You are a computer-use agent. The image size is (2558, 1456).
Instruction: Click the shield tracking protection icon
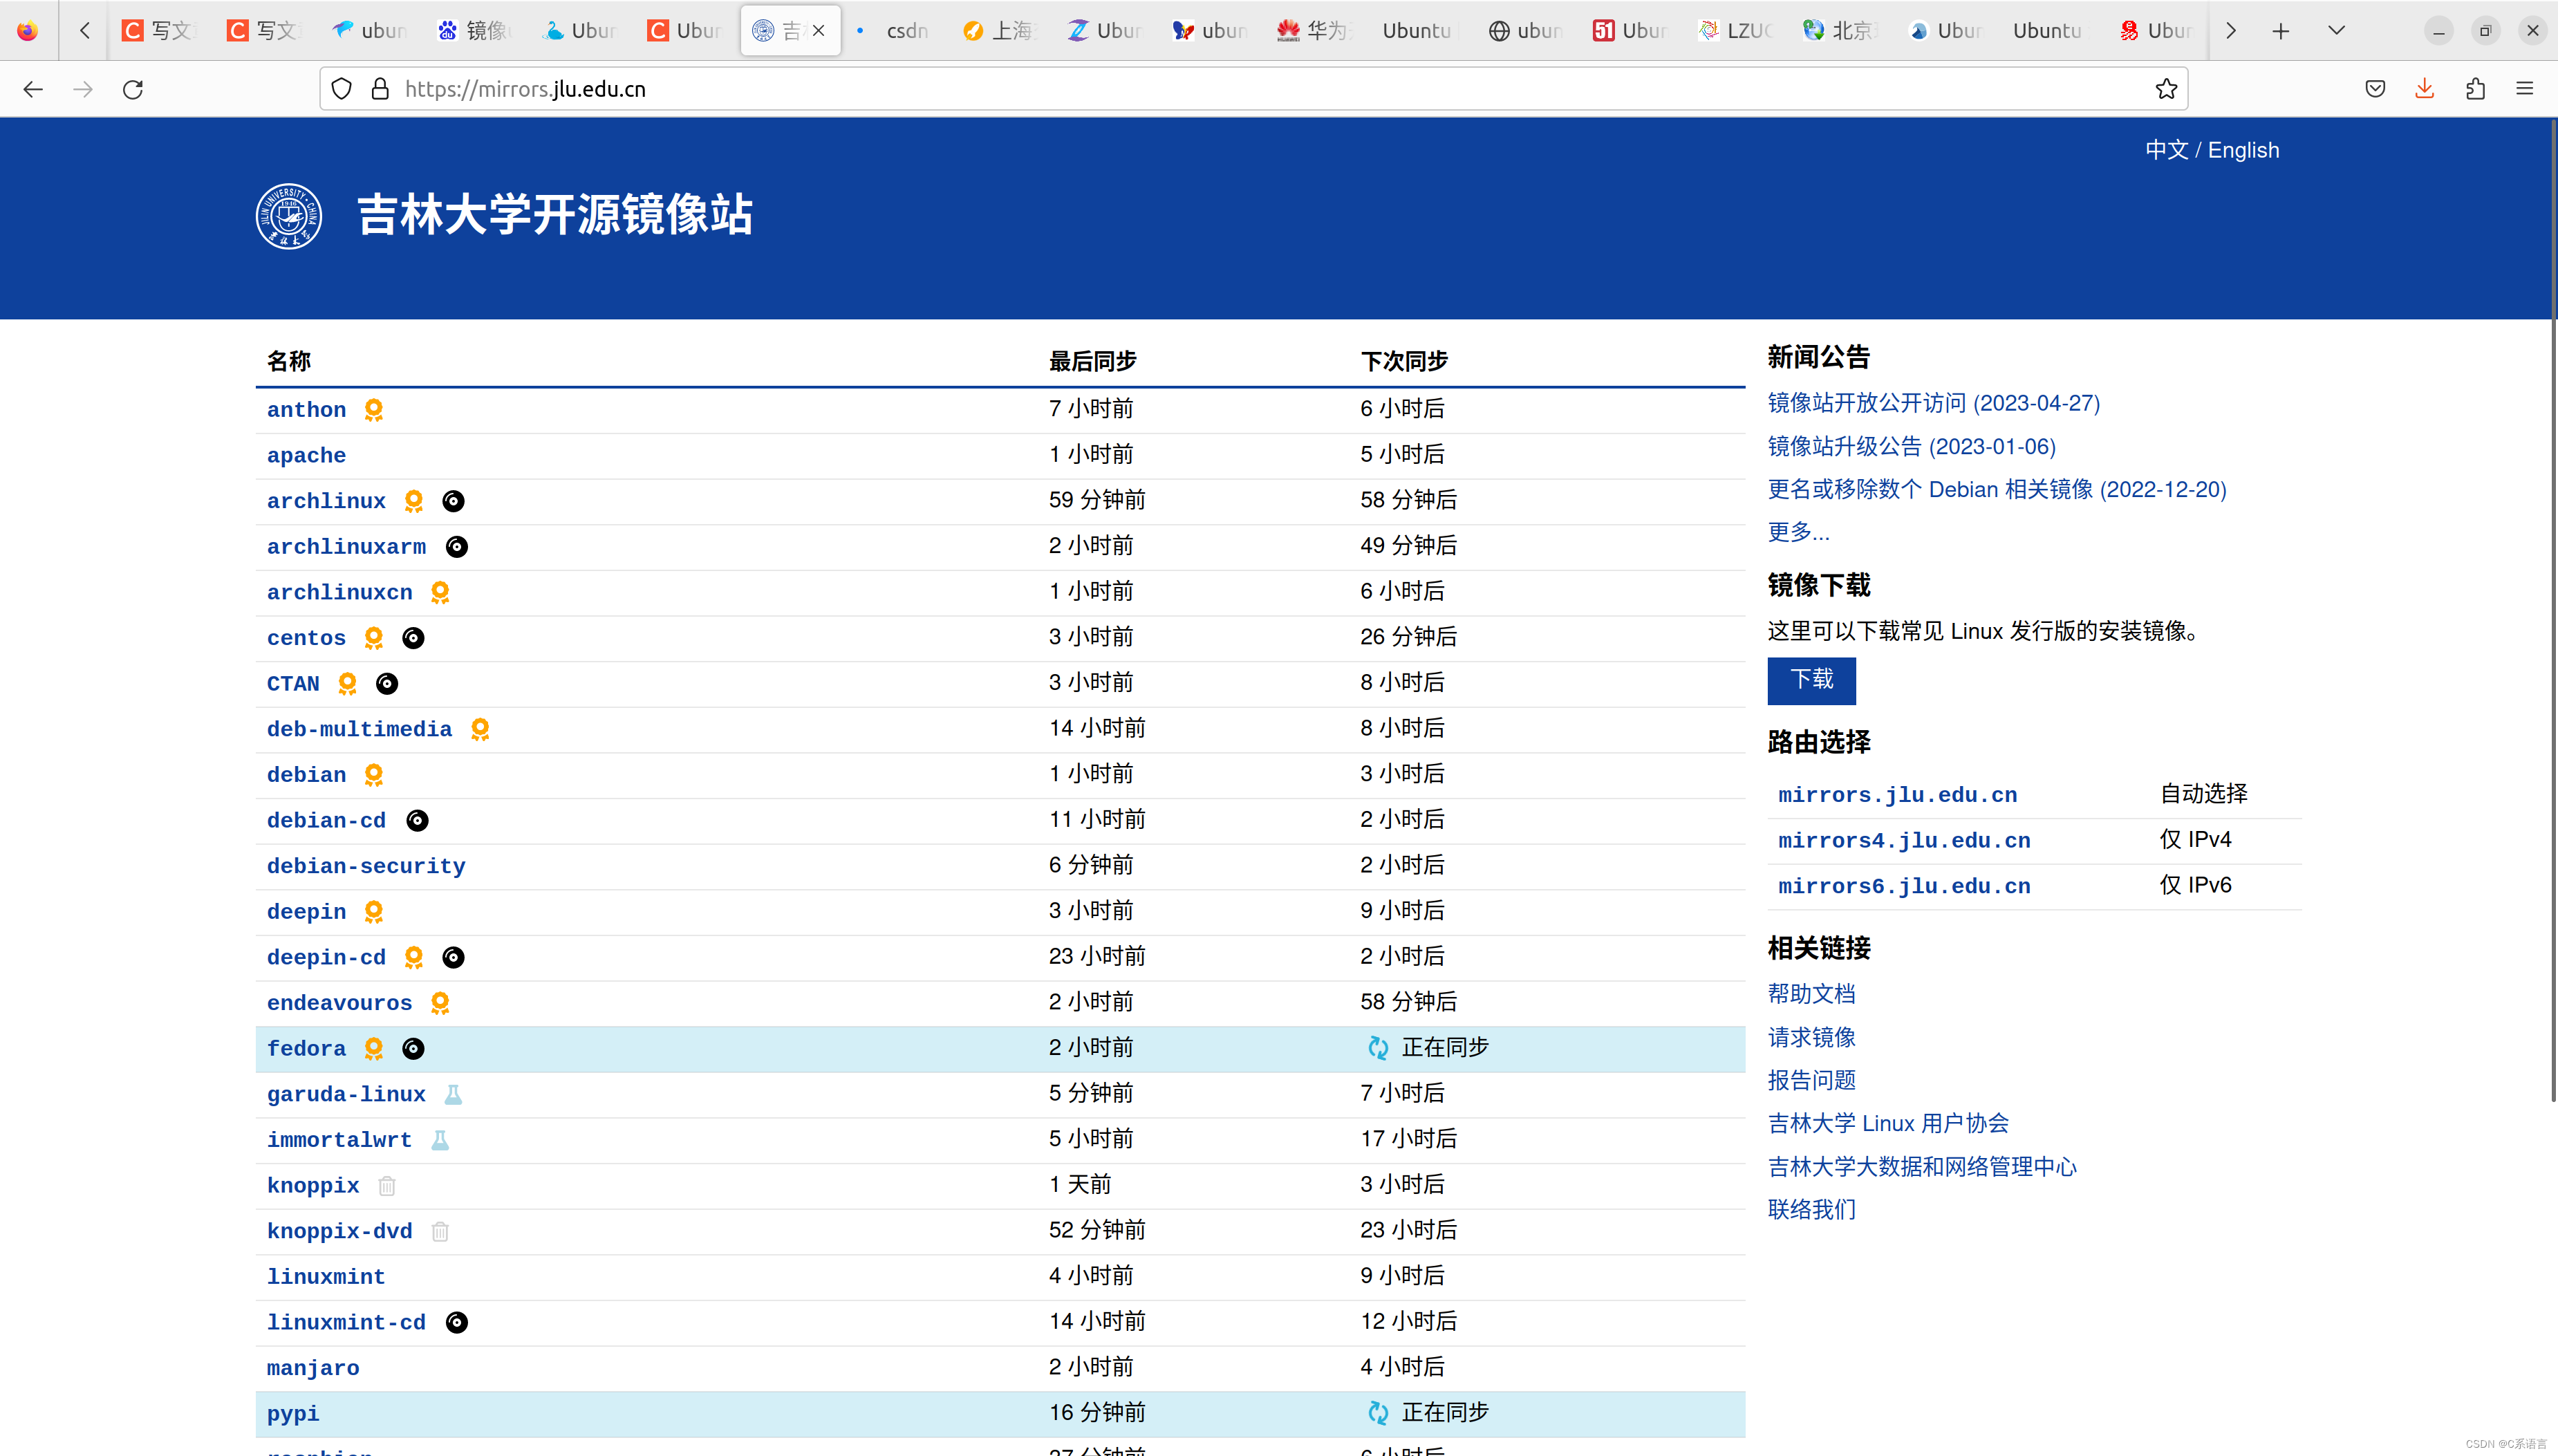(341, 89)
